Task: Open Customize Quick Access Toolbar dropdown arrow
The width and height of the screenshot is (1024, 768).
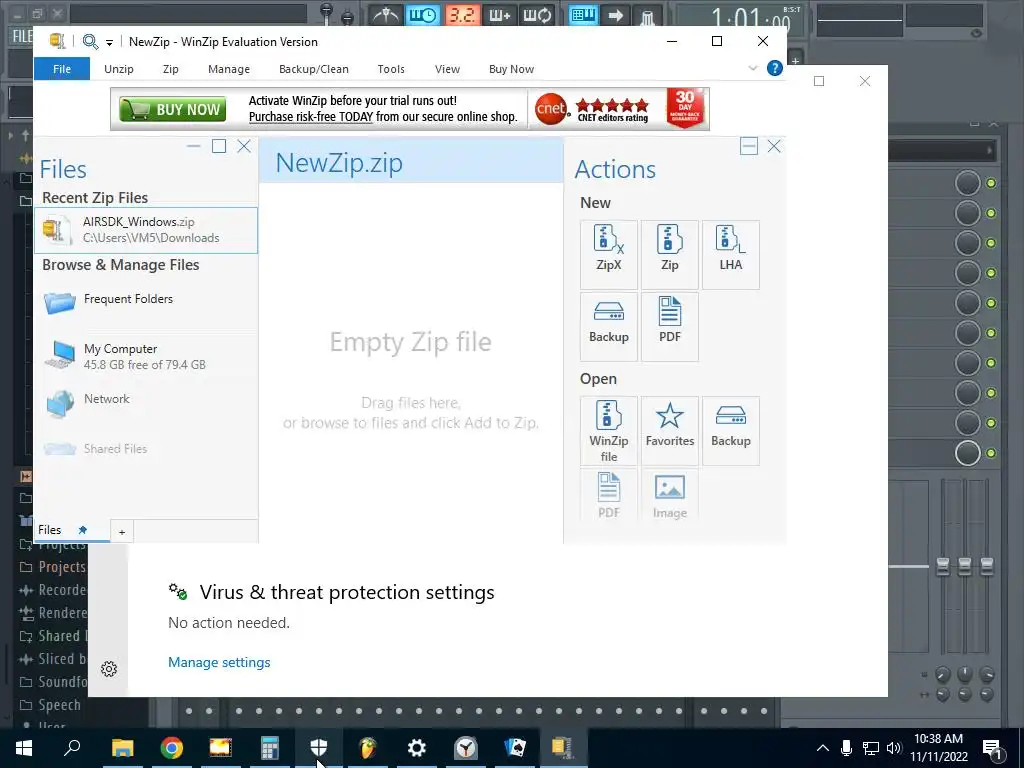Action: point(109,42)
